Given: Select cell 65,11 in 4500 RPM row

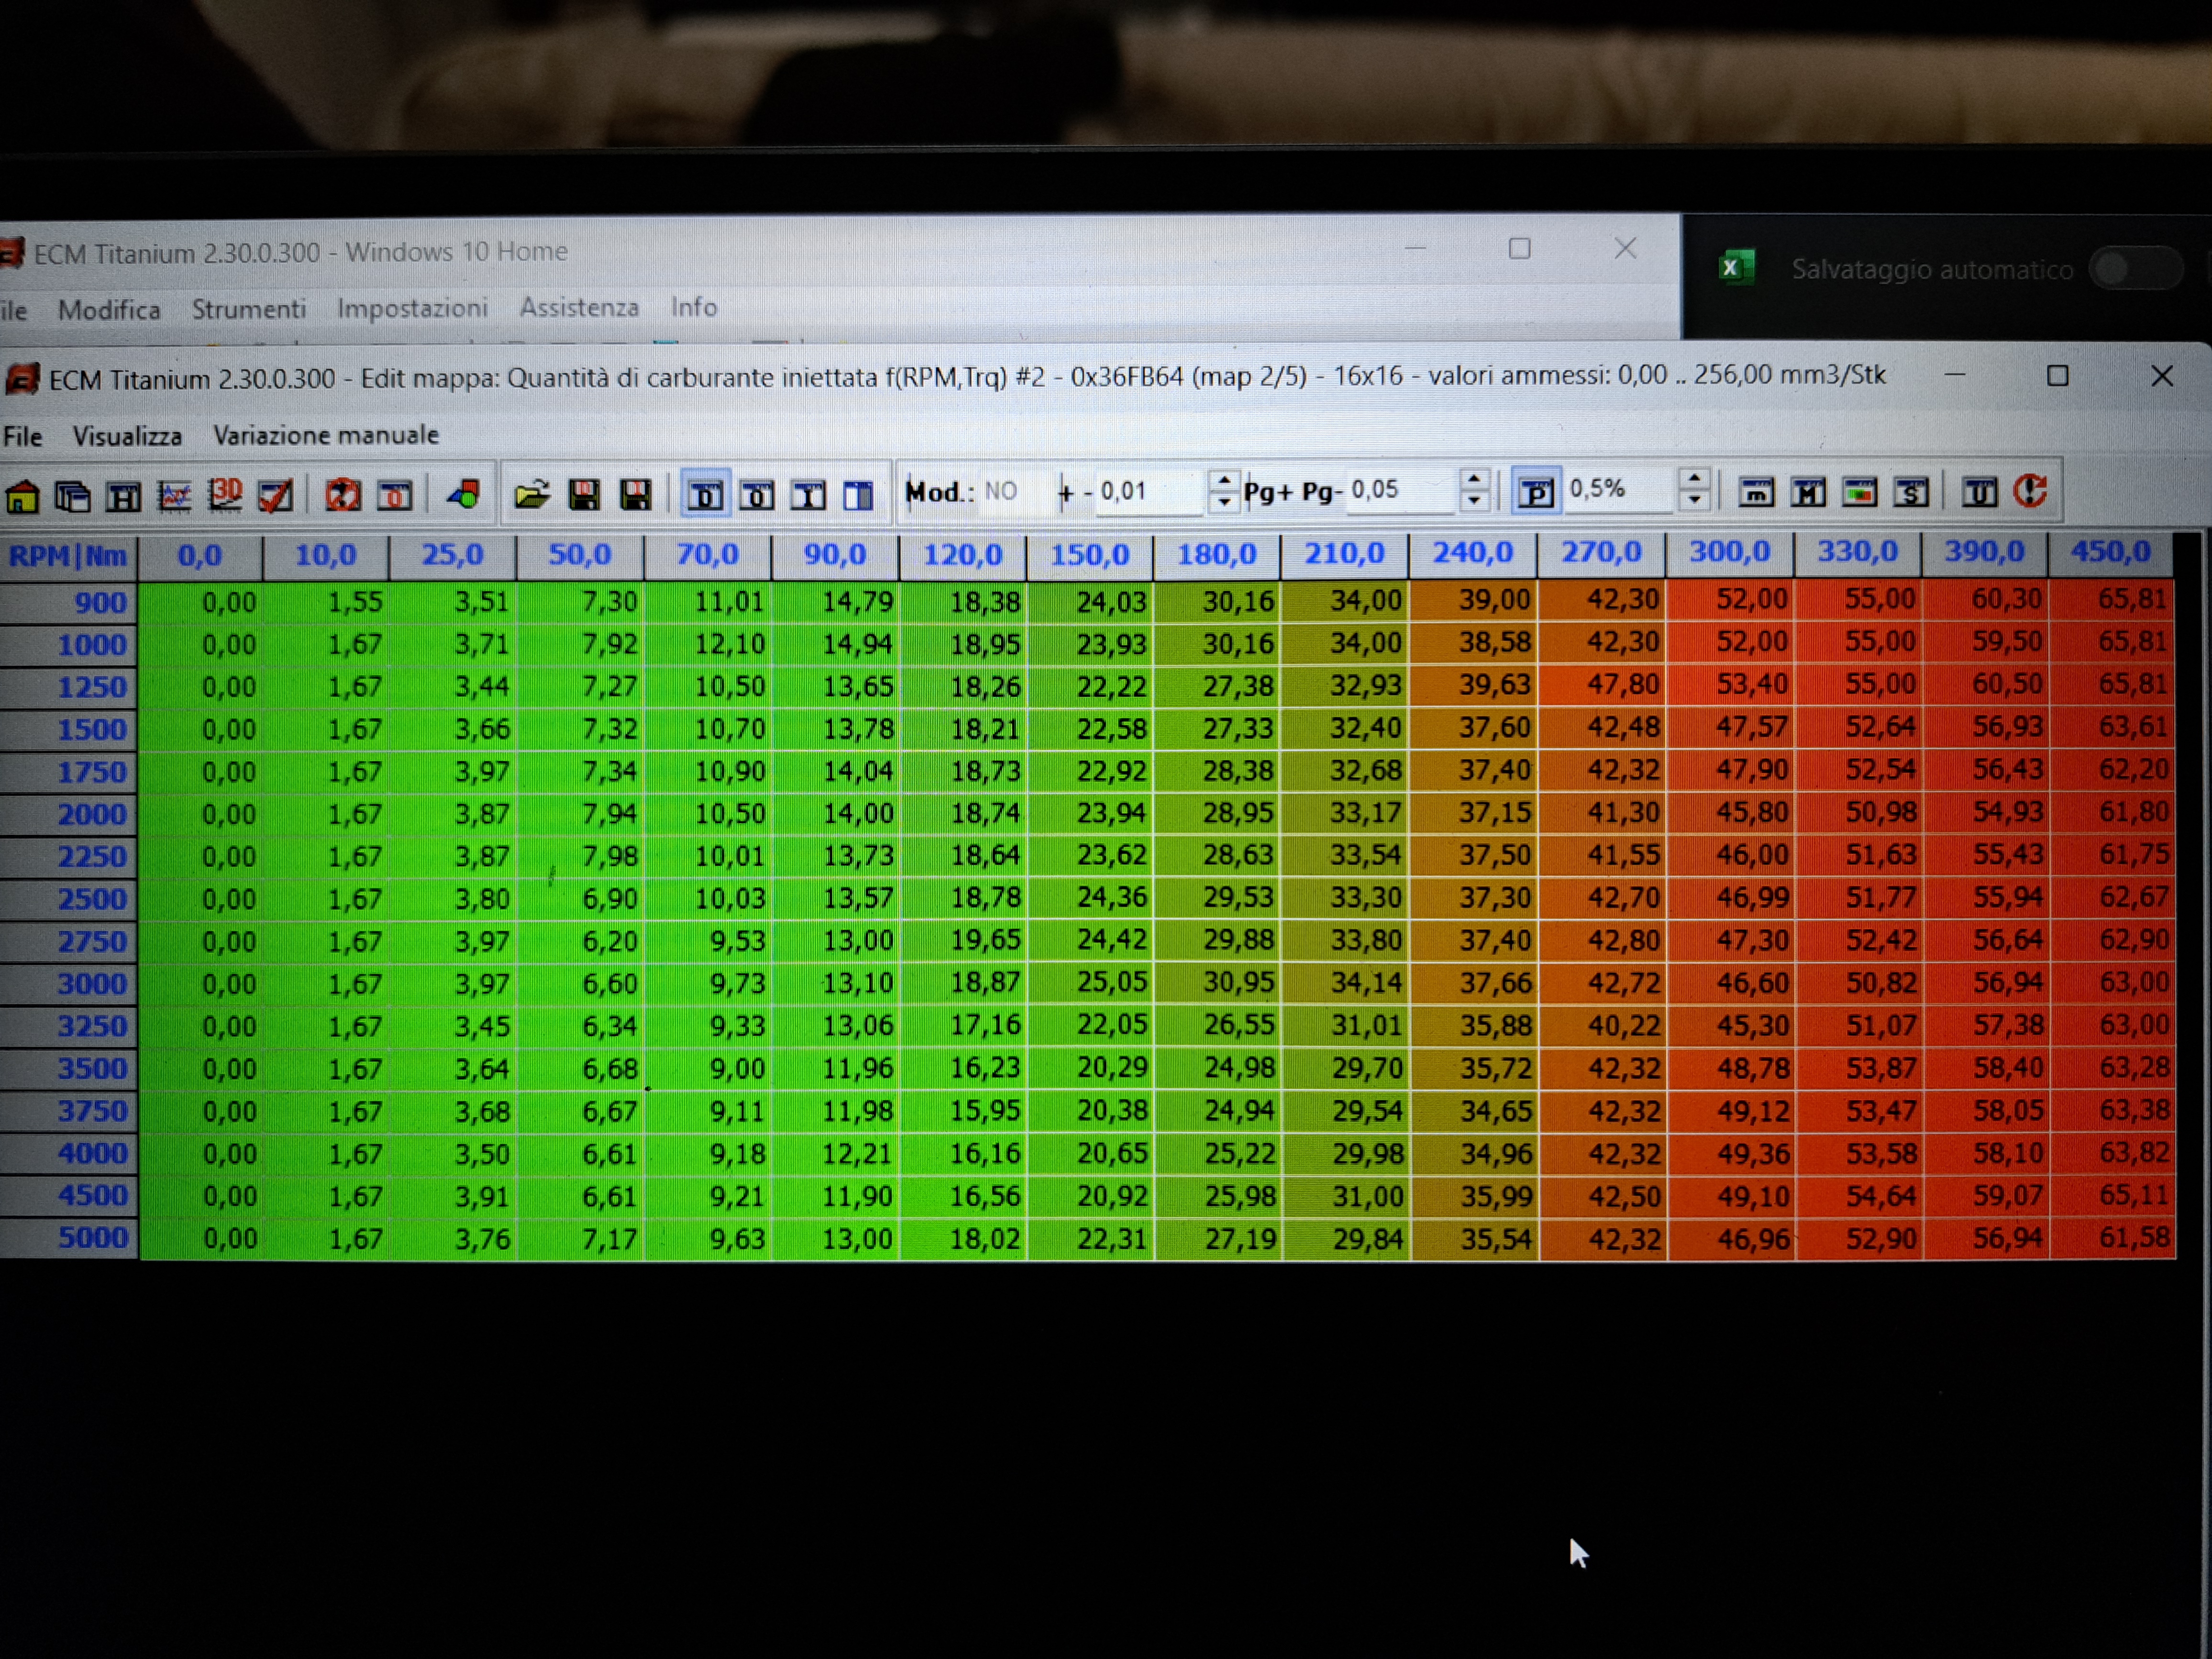Looking at the screenshot, I should pyautogui.click(x=2112, y=1195).
